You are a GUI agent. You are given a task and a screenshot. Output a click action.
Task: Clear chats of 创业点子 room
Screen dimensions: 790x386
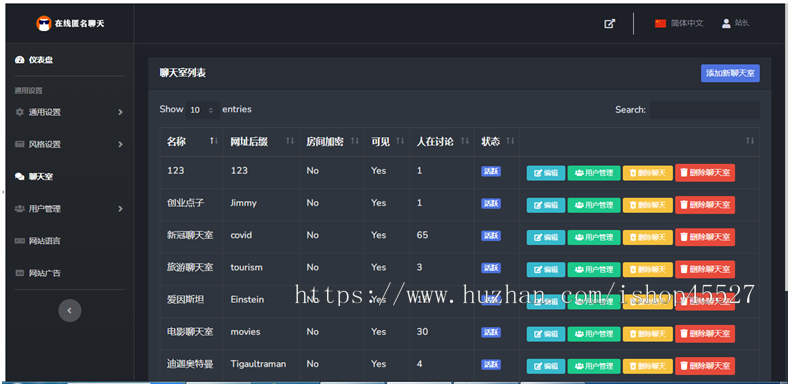click(x=647, y=205)
